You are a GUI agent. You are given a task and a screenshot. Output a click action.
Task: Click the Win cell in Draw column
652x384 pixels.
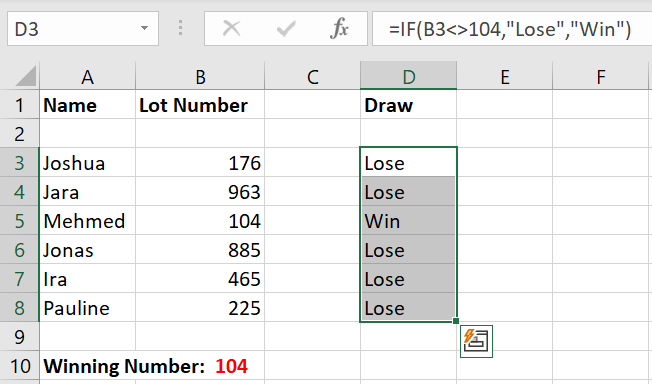coord(408,220)
